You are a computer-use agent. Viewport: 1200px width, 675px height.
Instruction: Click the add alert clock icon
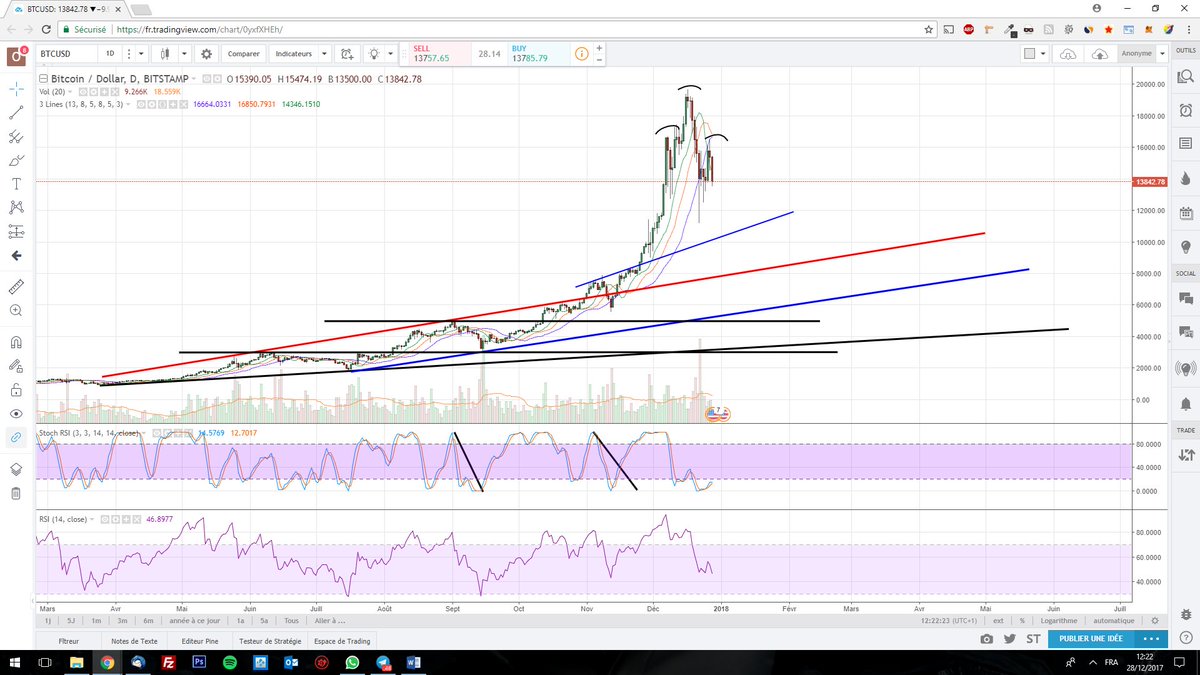point(346,54)
